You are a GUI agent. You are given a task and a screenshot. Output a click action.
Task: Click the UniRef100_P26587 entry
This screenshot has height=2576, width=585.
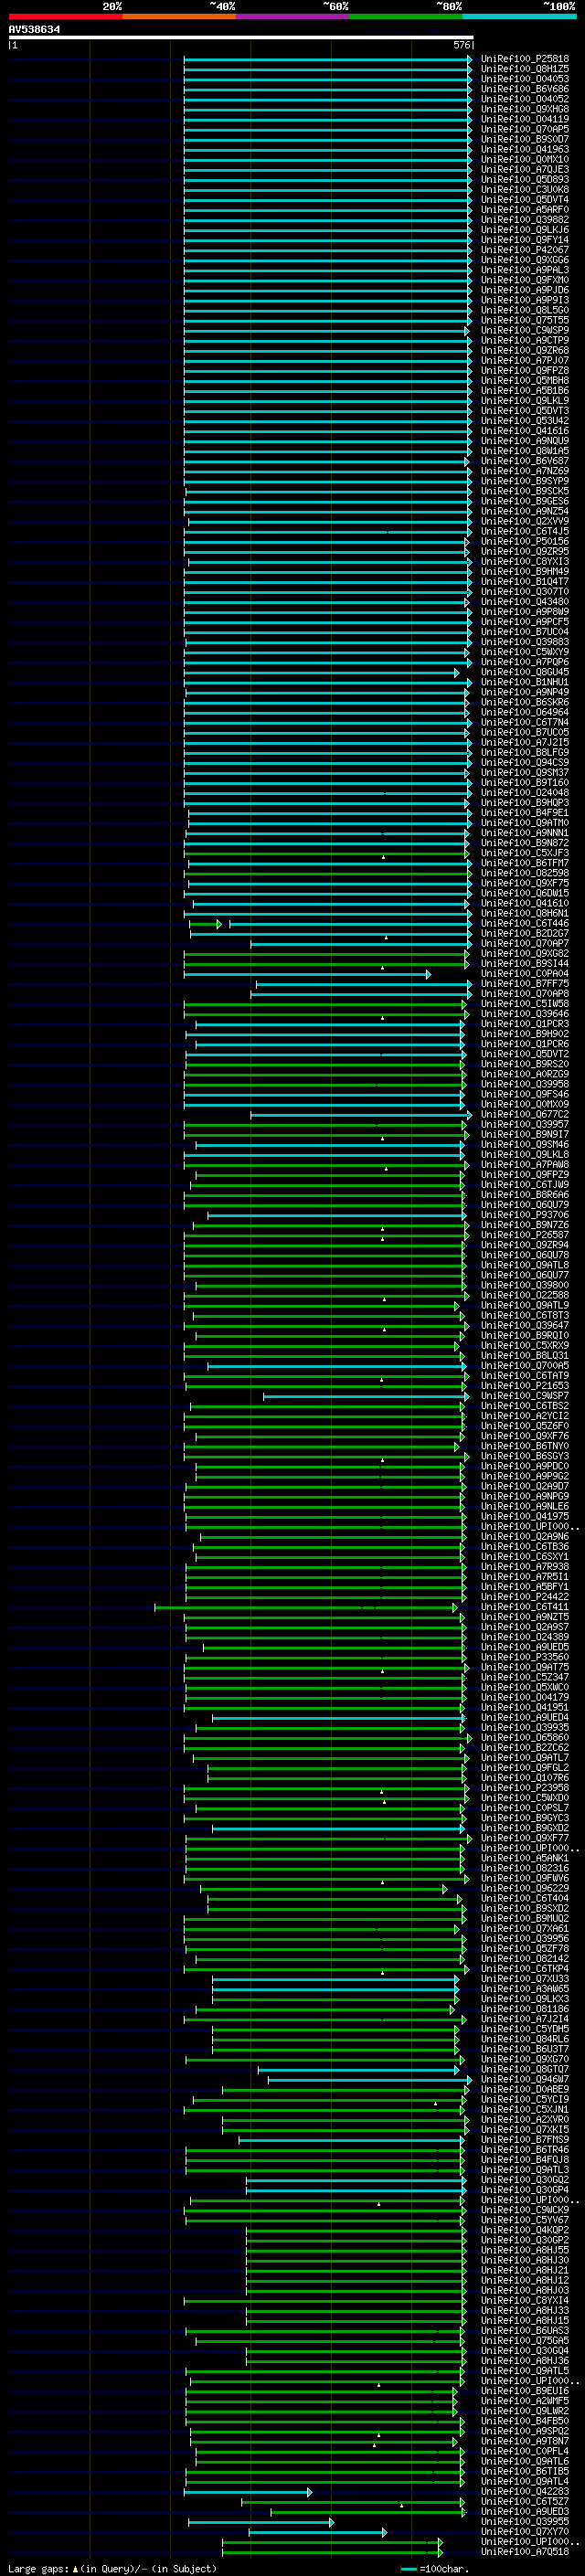(x=525, y=1235)
